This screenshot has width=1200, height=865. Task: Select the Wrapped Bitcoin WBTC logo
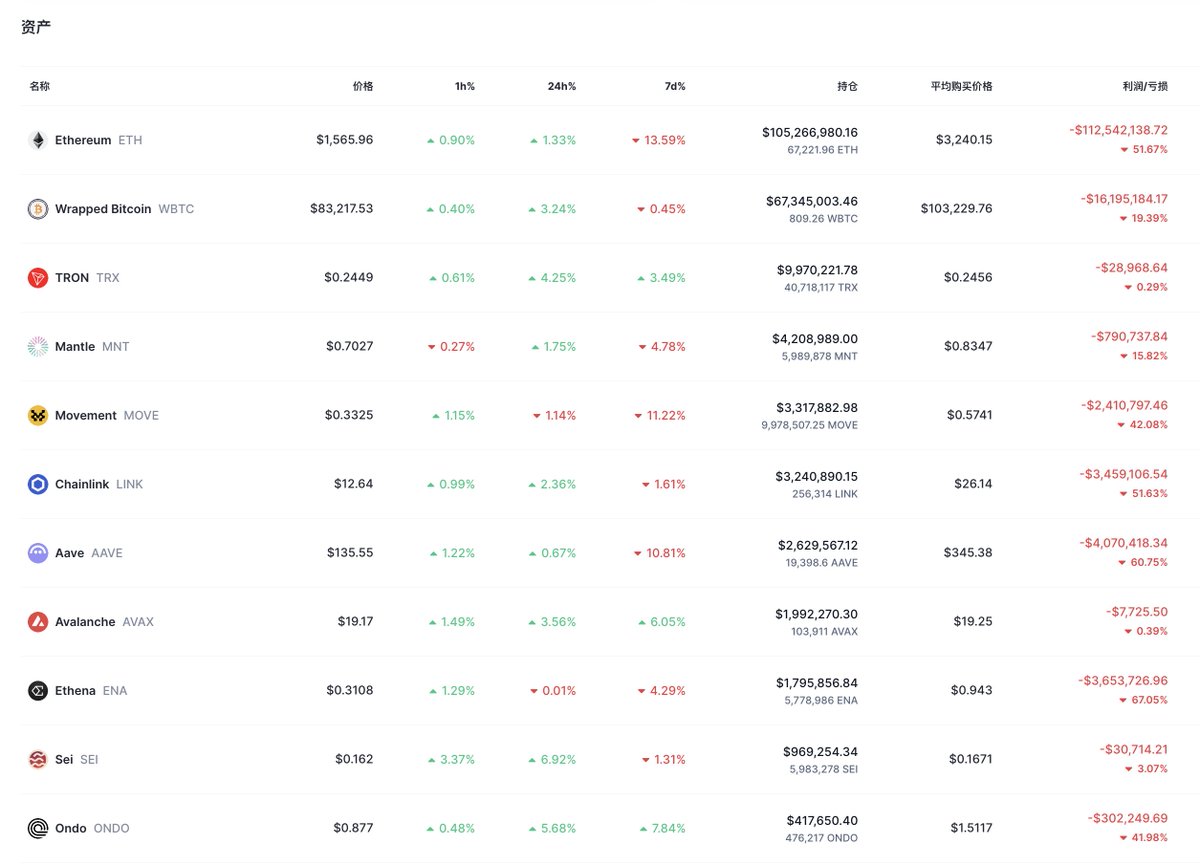point(37,209)
